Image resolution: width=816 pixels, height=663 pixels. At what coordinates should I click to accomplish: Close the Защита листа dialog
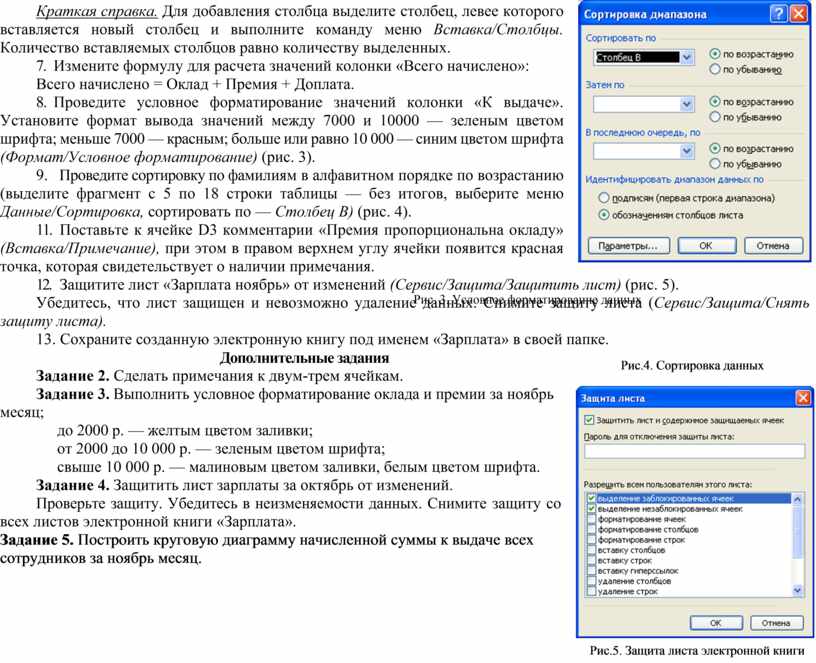coord(803,398)
